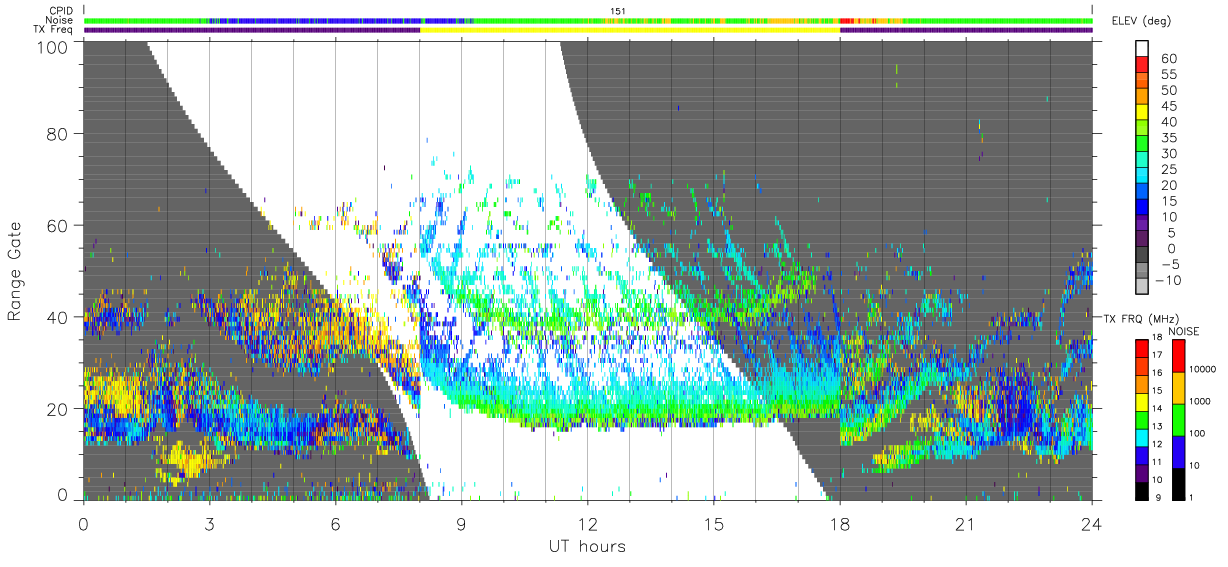This screenshot has height=567, width=1228.
Task: Click the 45 label on ELEV scale
Action: [1168, 106]
